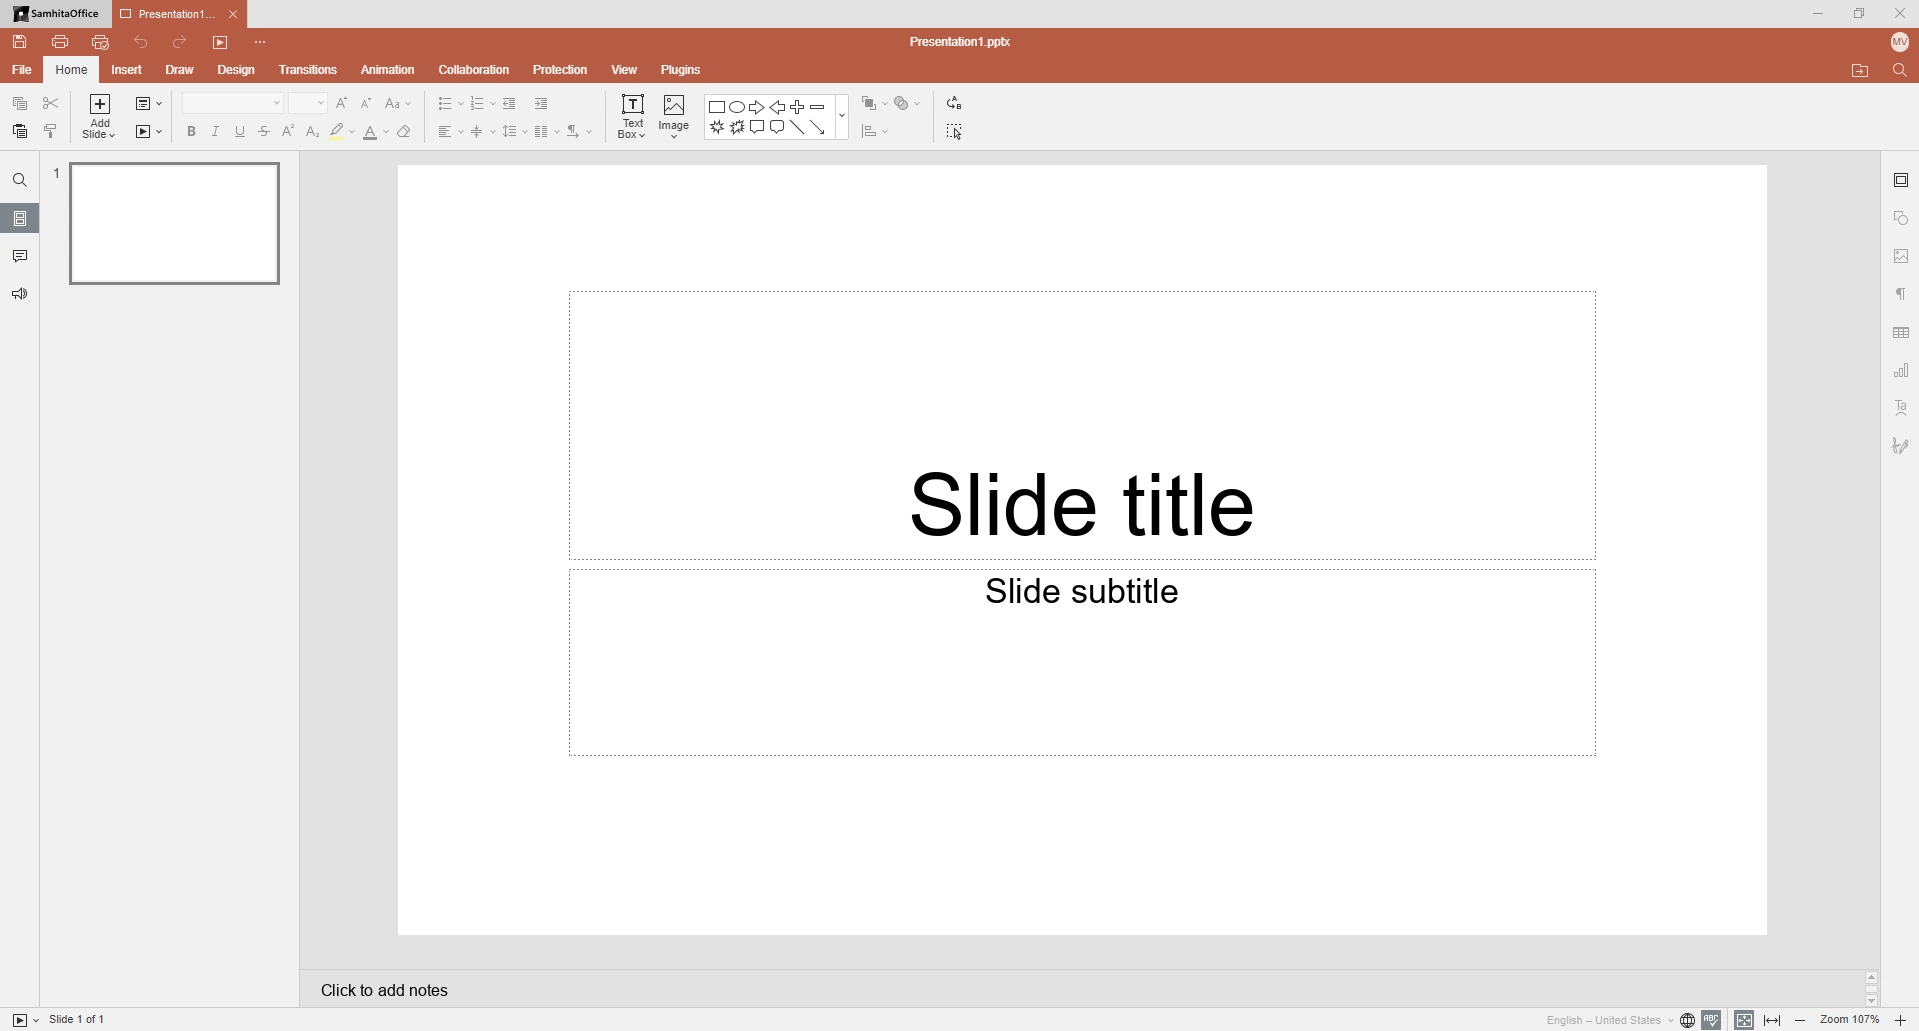The height and width of the screenshot is (1031, 1919).
Task: Toggle Strikethrough formatting
Action: 264,132
